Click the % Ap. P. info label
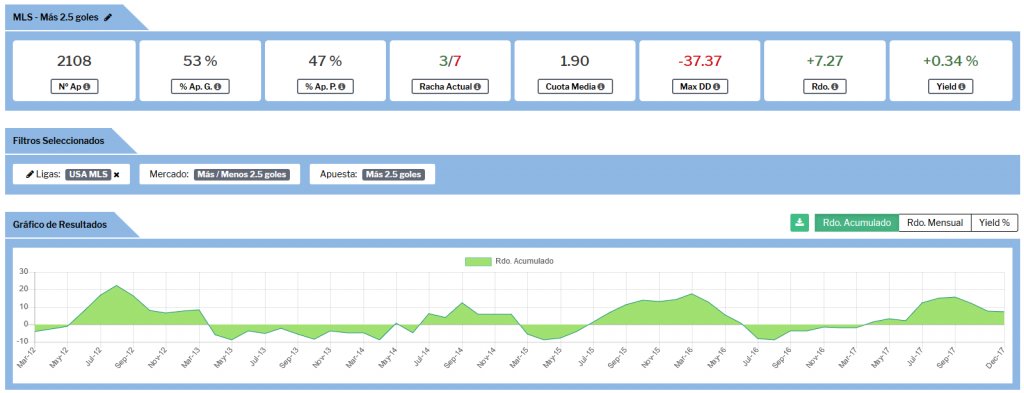This screenshot has height=393, width=1024. pos(325,87)
